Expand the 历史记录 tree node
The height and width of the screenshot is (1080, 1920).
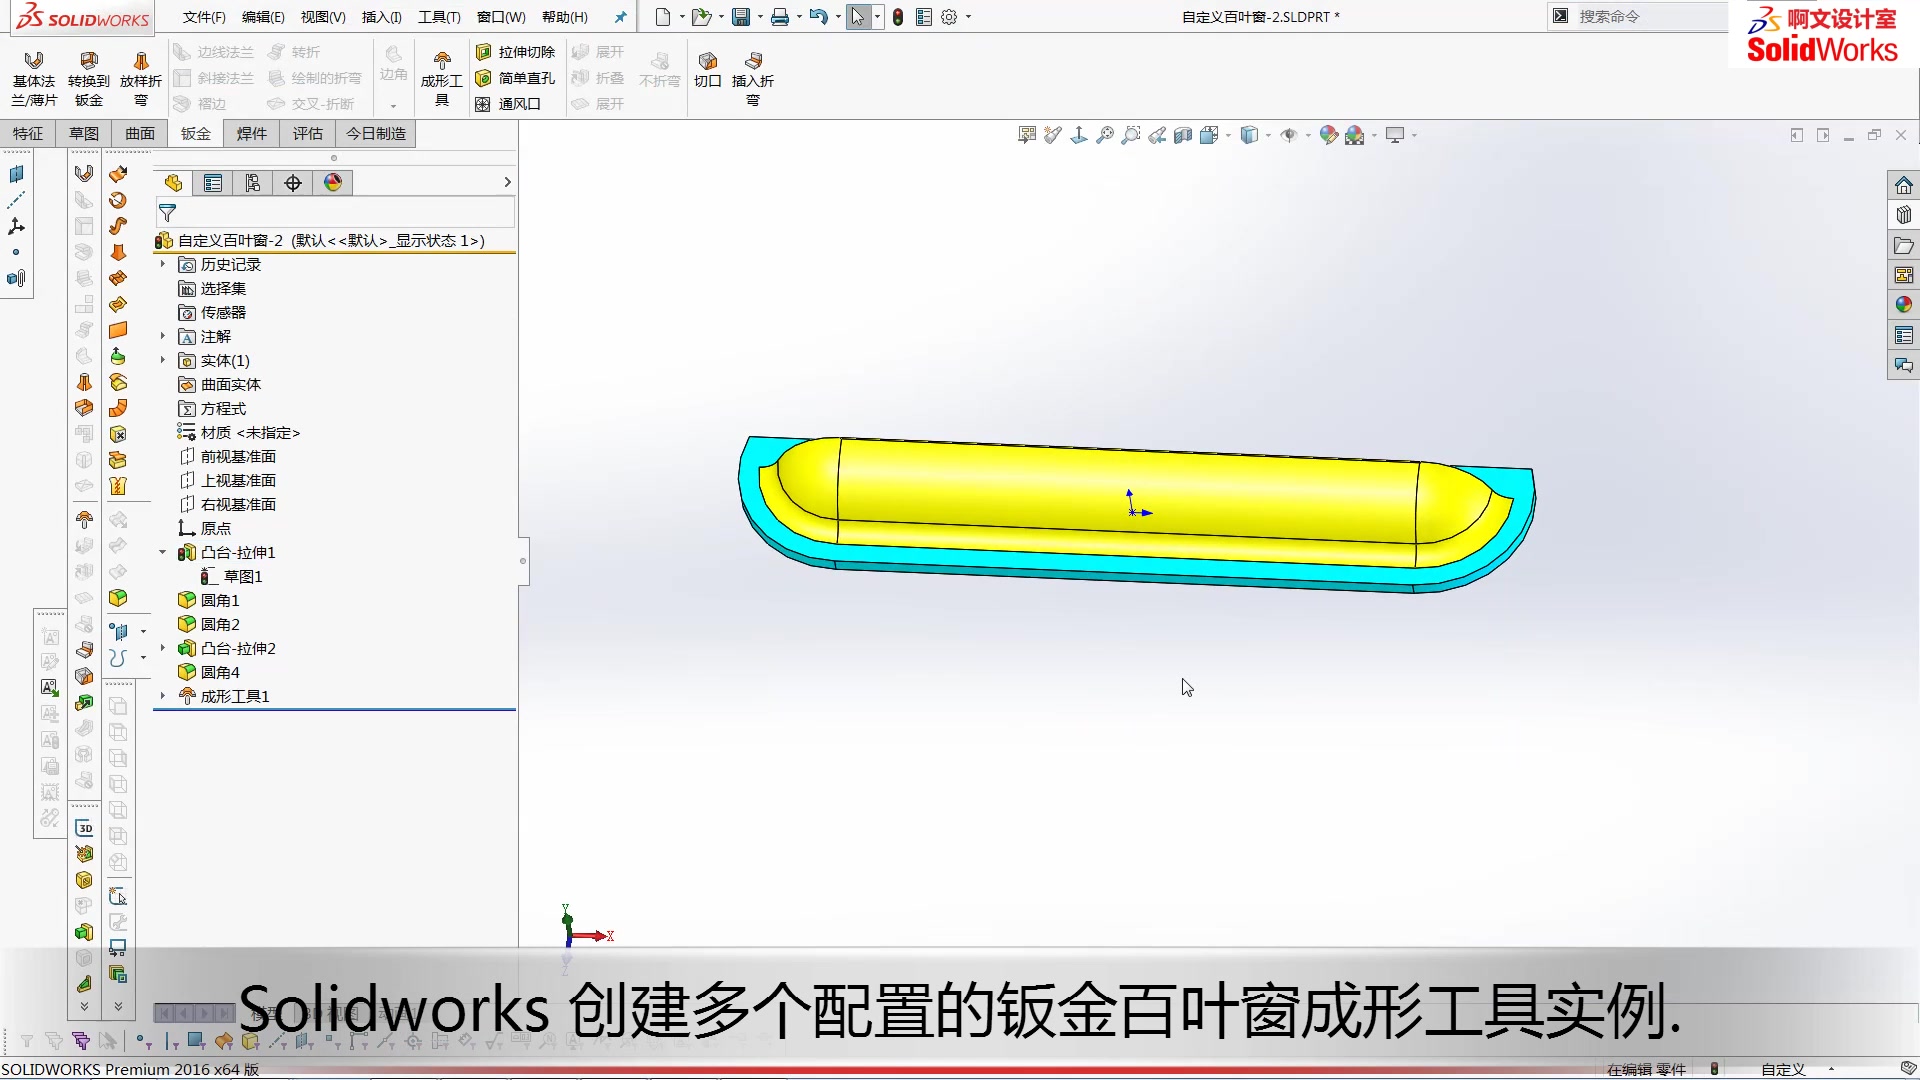[x=163, y=264]
